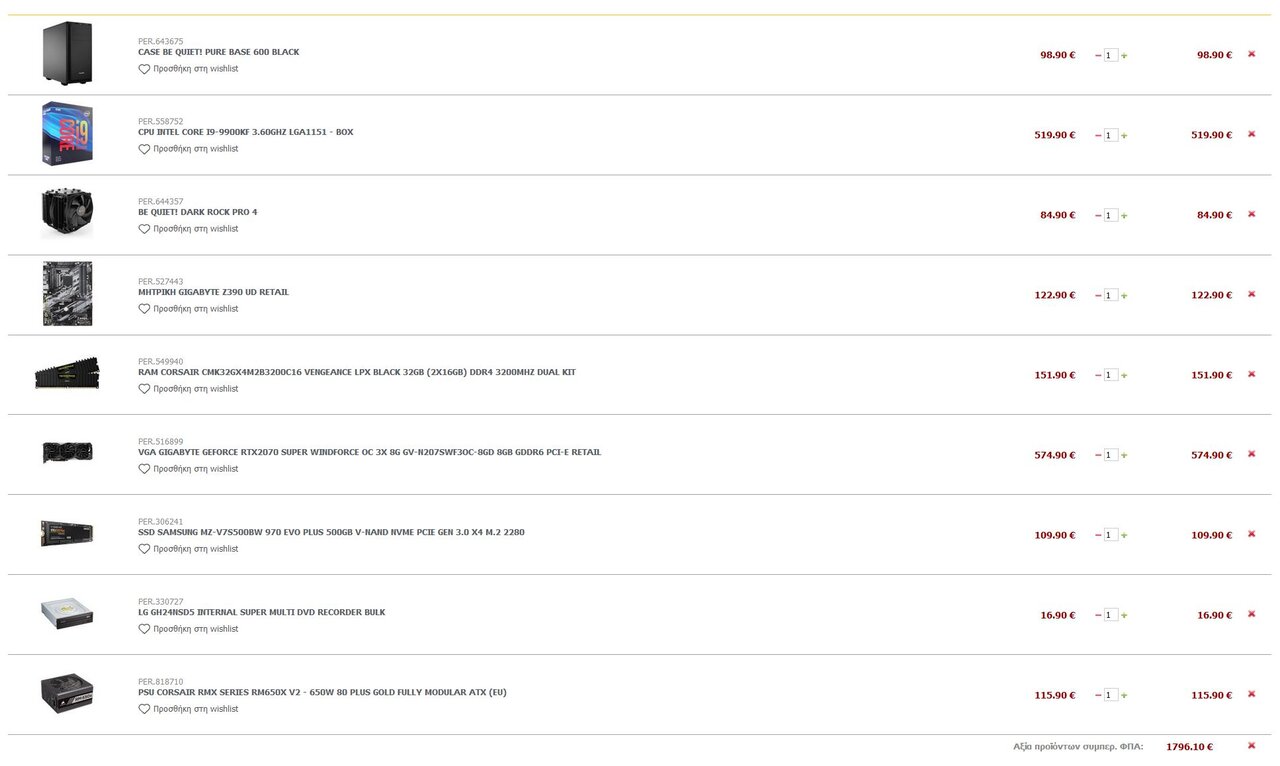Open LG GH24NSD5 DVD RECORDER link

point(261,612)
